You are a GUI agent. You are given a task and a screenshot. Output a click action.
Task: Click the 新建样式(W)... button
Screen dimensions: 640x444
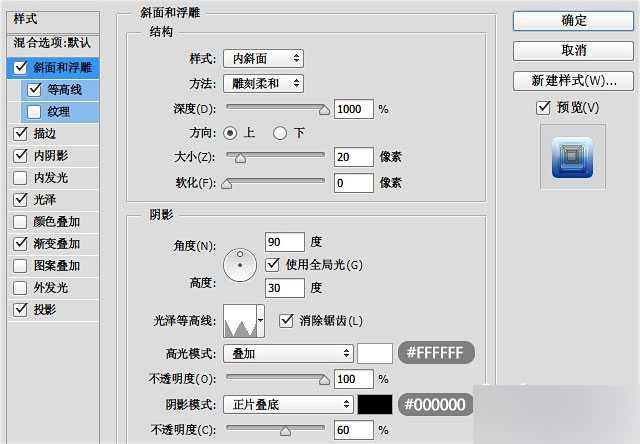click(x=574, y=81)
